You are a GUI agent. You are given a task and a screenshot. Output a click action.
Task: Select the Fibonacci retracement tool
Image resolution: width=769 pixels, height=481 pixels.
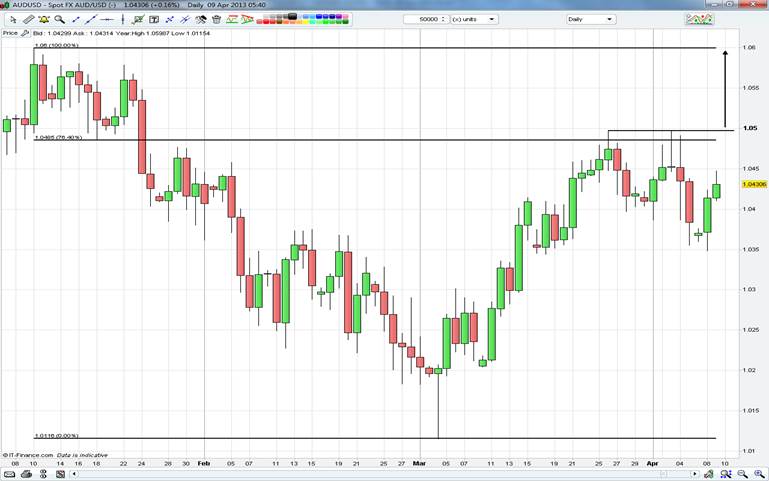[232, 20]
